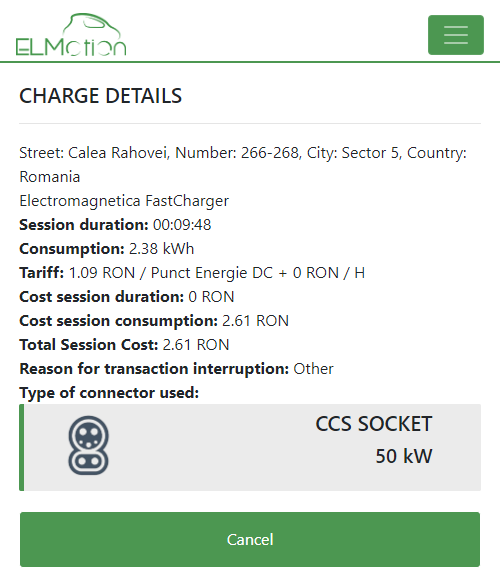The height and width of the screenshot is (581, 500).
Task: Click the Total Session Cost line
Action: pyautogui.click(x=124, y=345)
